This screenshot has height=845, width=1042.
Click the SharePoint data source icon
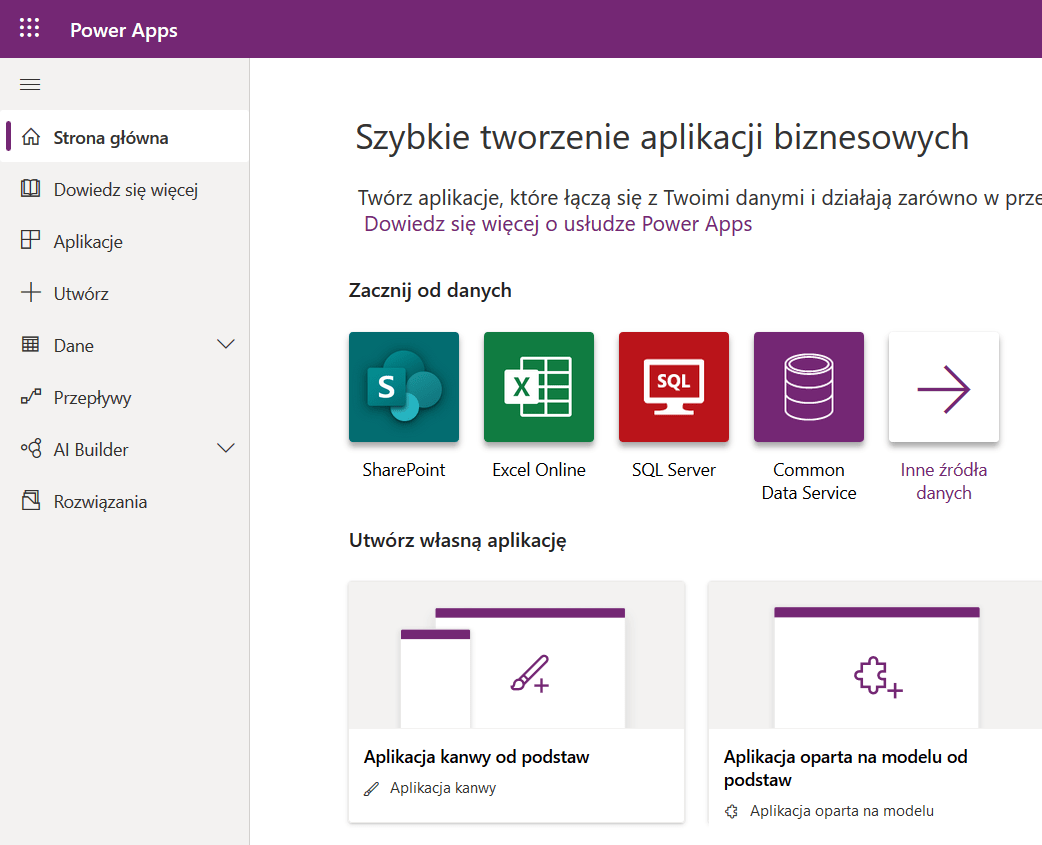(x=404, y=387)
